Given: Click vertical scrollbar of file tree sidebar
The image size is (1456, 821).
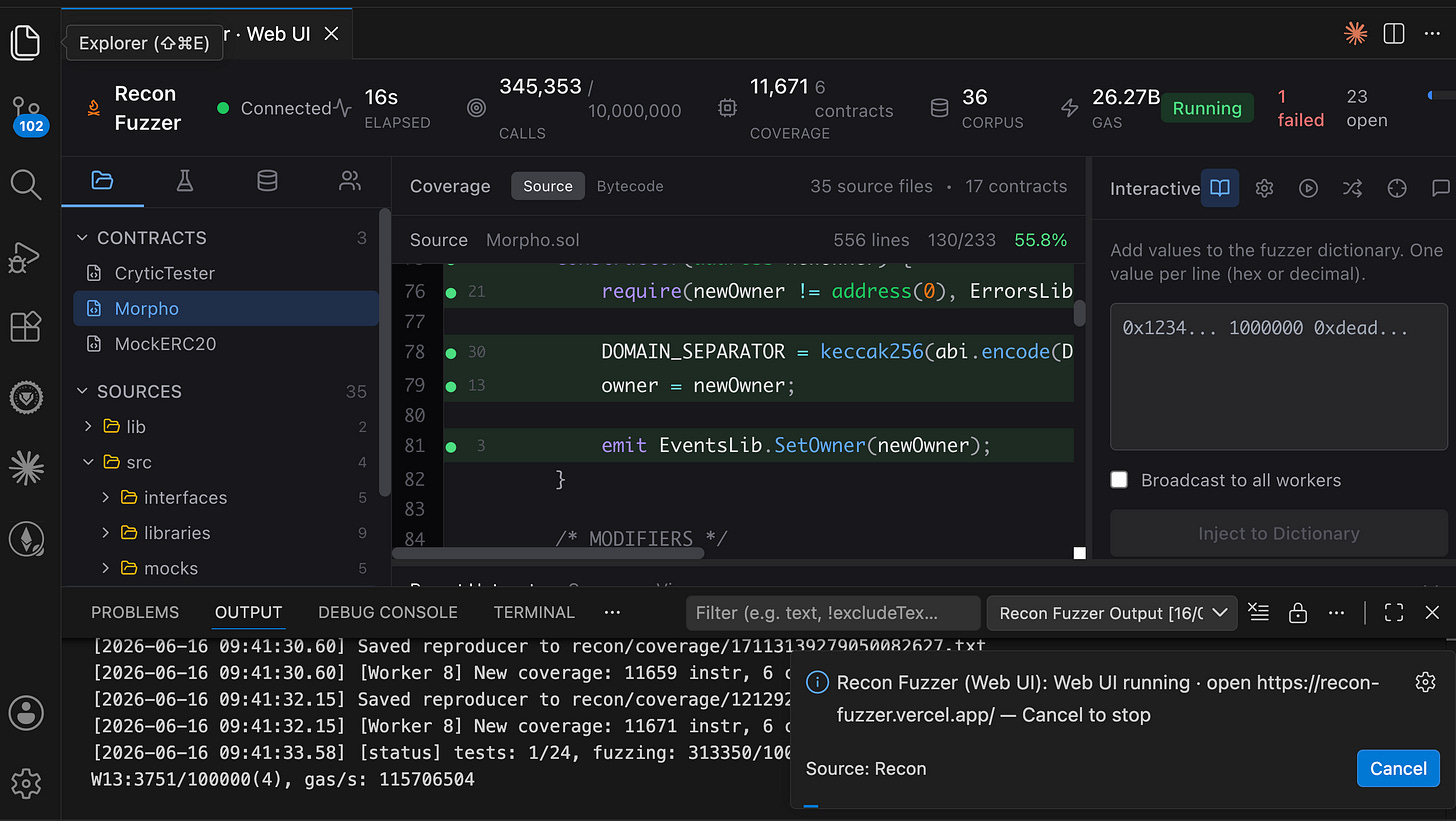Looking at the screenshot, I should pos(385,350).
